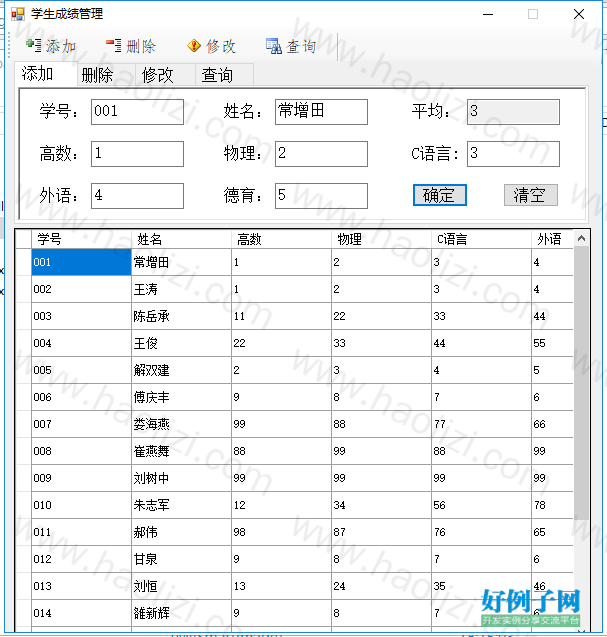Image resolution: width=607 pixels, height=637 pixels.
Task: Click the 修改 toolbar icon
Action: pos(194,46)
